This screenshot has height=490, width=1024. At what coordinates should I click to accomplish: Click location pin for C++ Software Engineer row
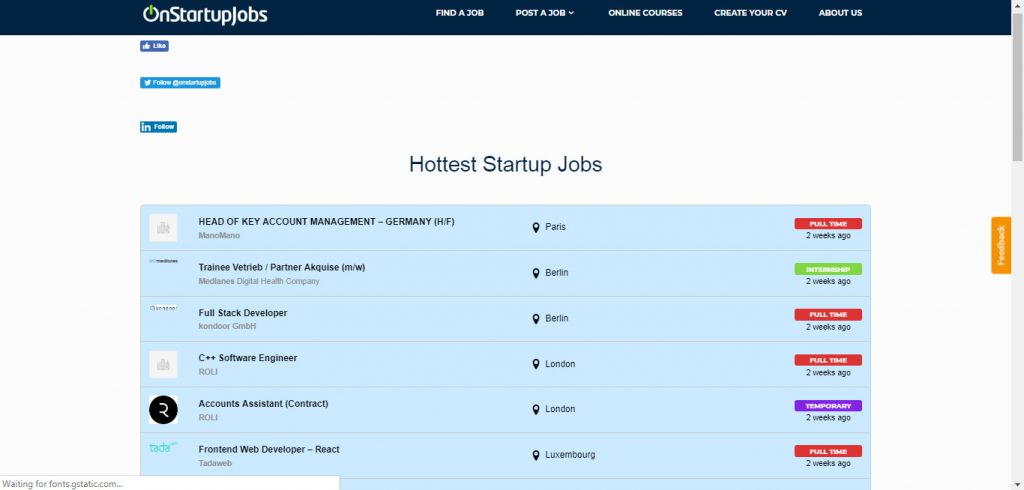tap(536, 364)
